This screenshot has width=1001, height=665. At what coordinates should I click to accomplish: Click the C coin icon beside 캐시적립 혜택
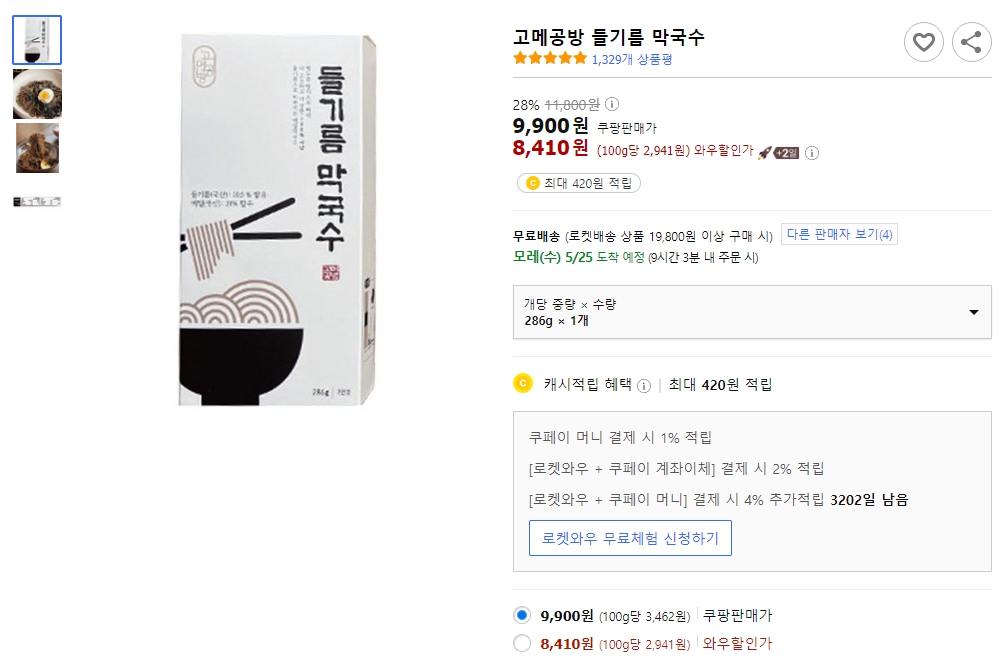pyautogui.click(x=523, y=383)
